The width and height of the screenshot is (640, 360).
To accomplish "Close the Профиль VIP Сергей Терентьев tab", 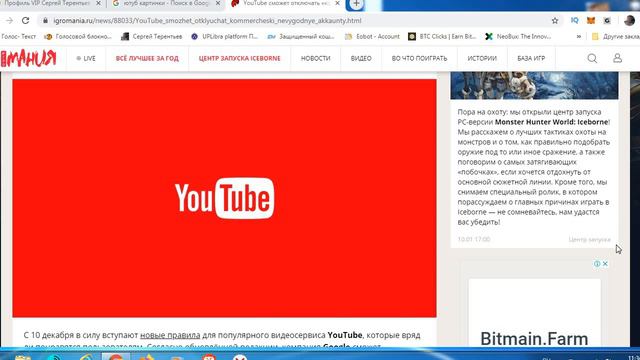I will (98, 3).
